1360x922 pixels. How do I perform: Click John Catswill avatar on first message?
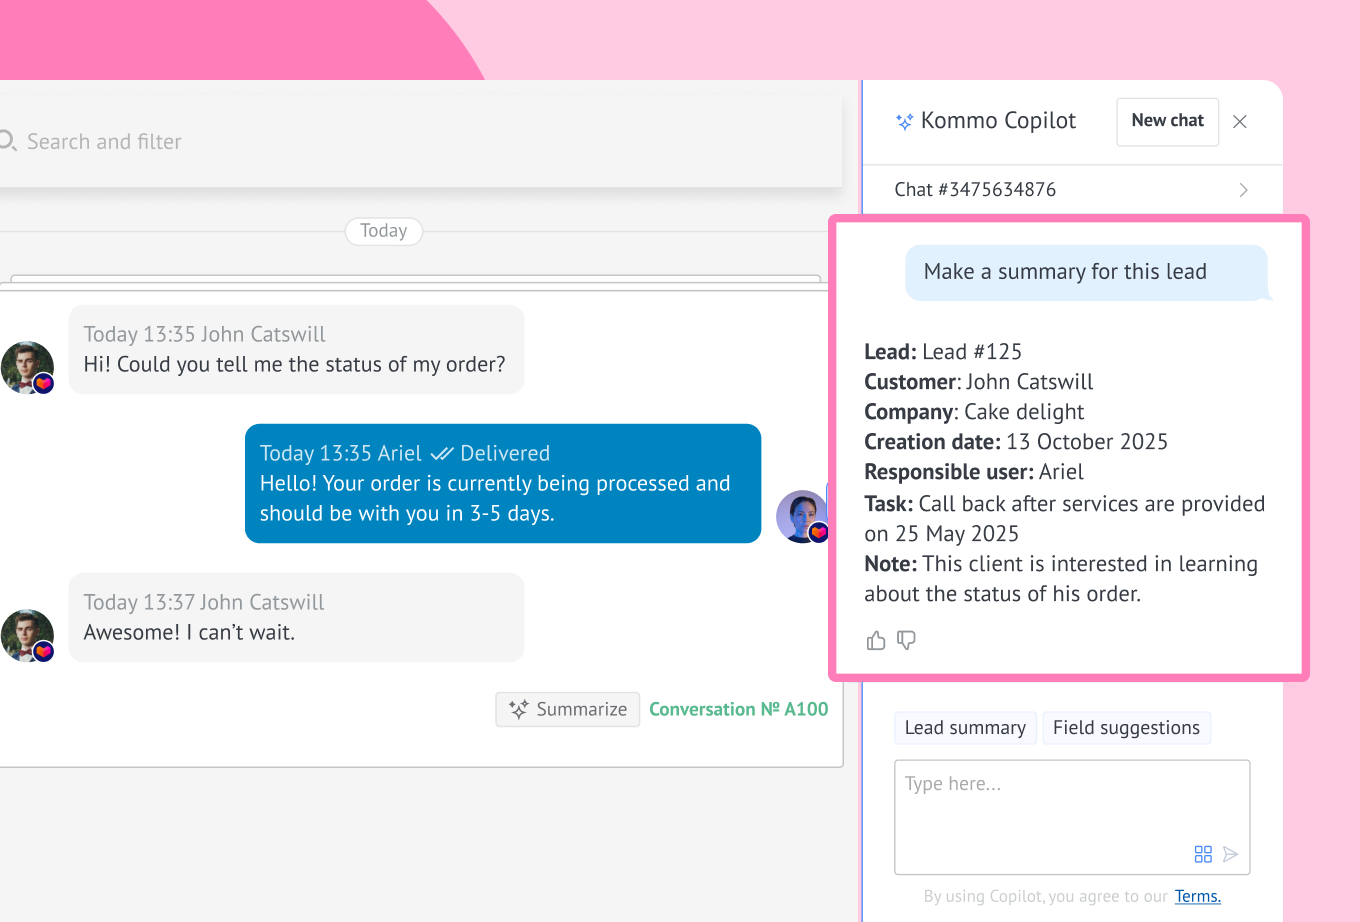(x=27, y=367)
